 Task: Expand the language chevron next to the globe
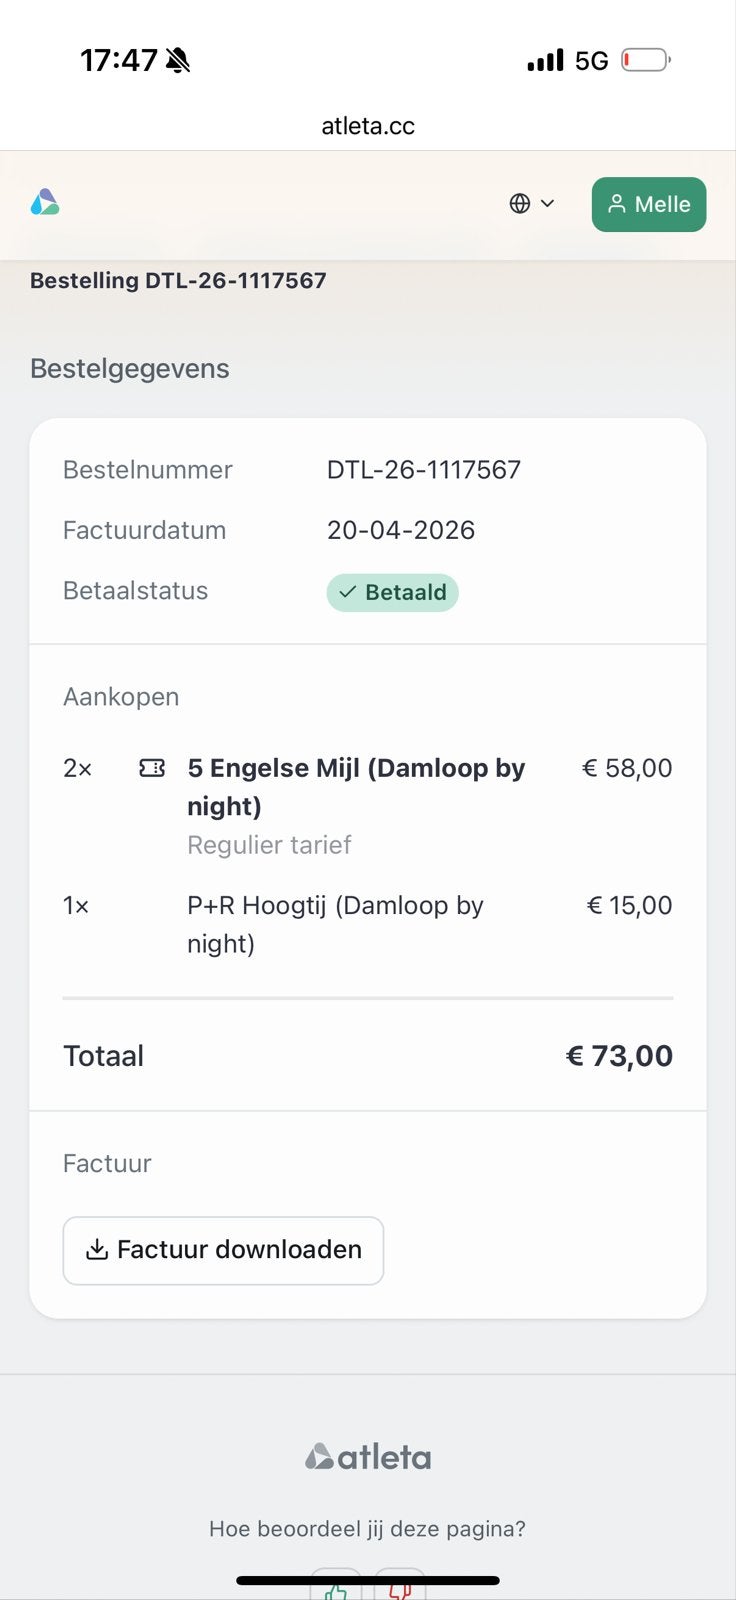(x=547, y=204)
